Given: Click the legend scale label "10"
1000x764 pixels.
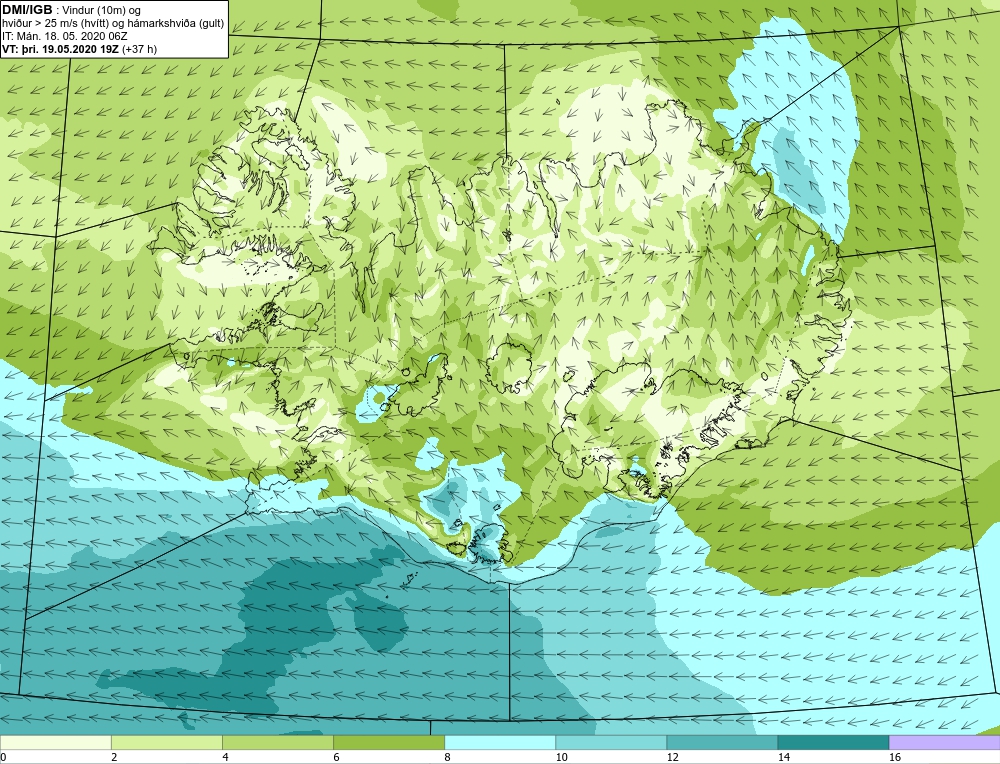Looking at the screenshot, I should click(561, 757).
